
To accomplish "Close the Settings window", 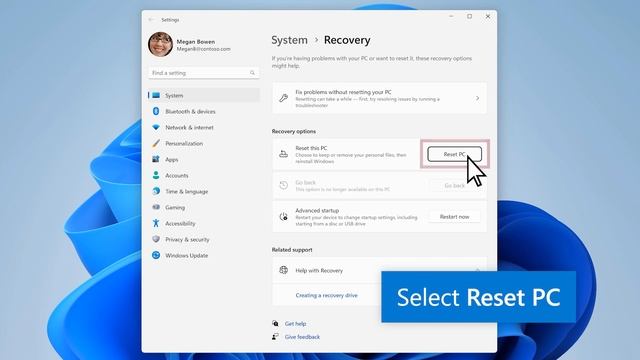I will [x=488, y=16].
